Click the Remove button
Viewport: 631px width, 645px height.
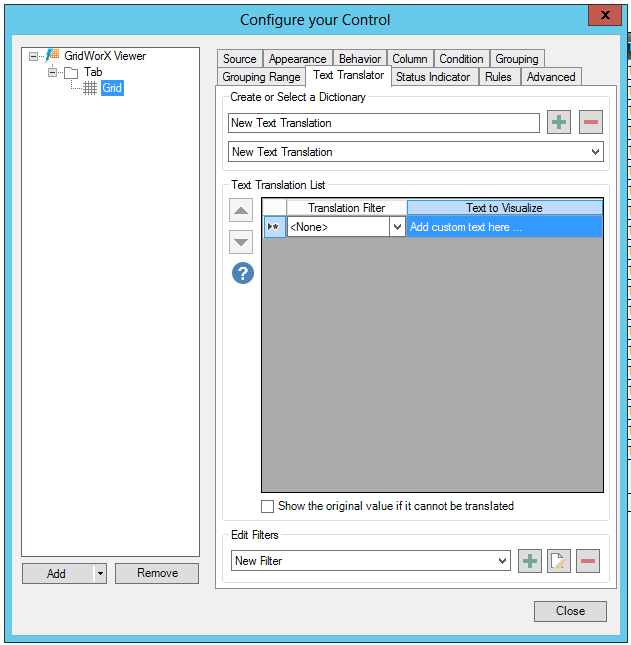(x=157, y=573)
